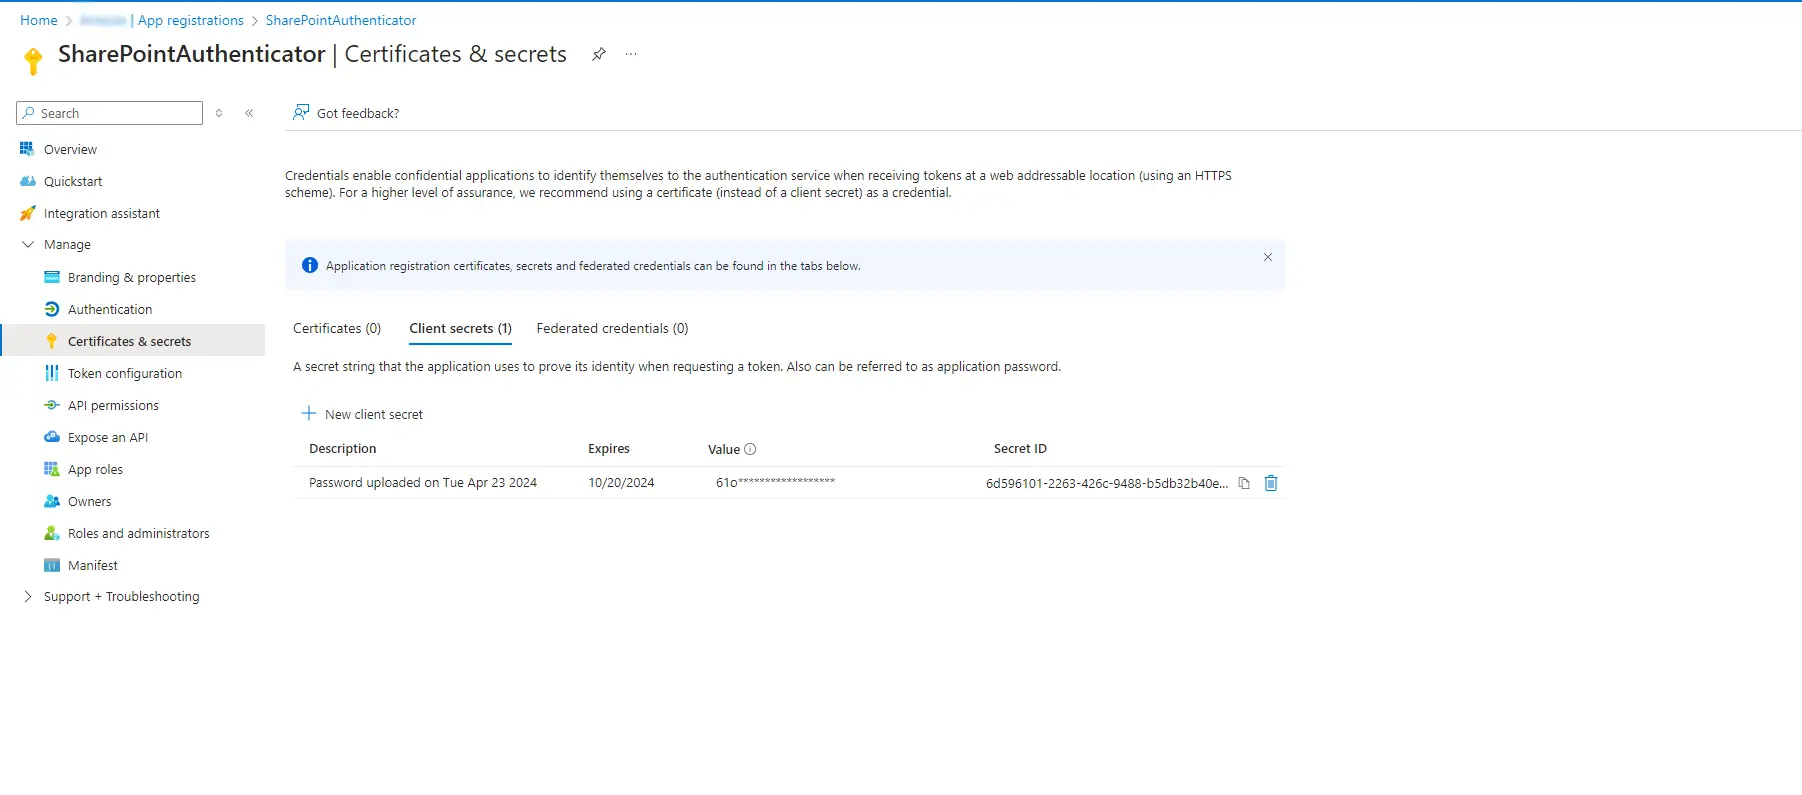Screen dimensions: 1802x795
Task: Click the Got feedback person icon
Action: (301, 112)
